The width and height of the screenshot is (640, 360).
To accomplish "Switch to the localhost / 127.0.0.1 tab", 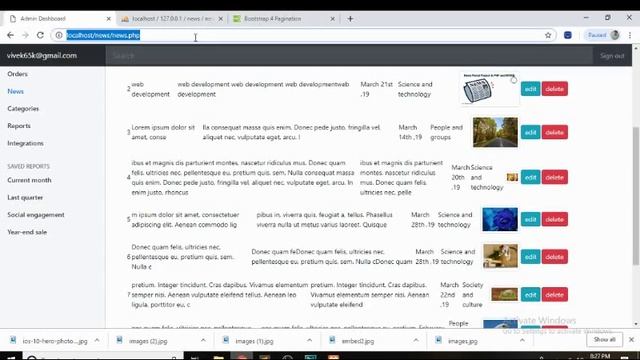I will [173, 19].
